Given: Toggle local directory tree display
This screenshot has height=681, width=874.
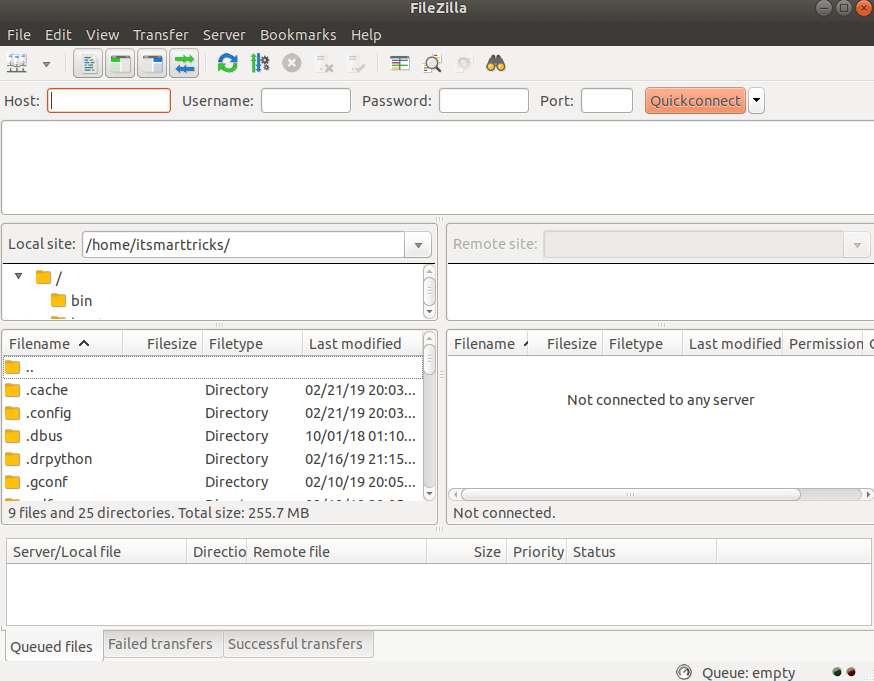Looking at the screenshot, I should (x=120, y=64).
